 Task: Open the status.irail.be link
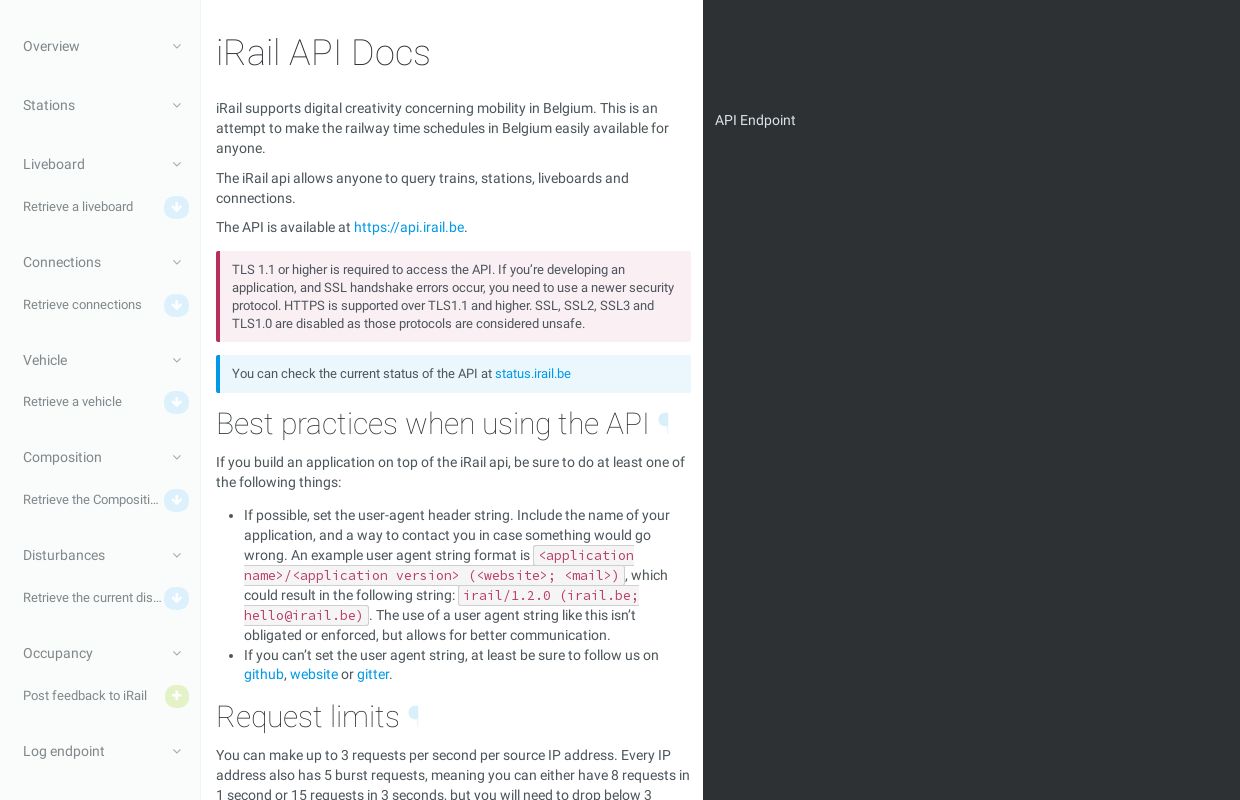533,374
